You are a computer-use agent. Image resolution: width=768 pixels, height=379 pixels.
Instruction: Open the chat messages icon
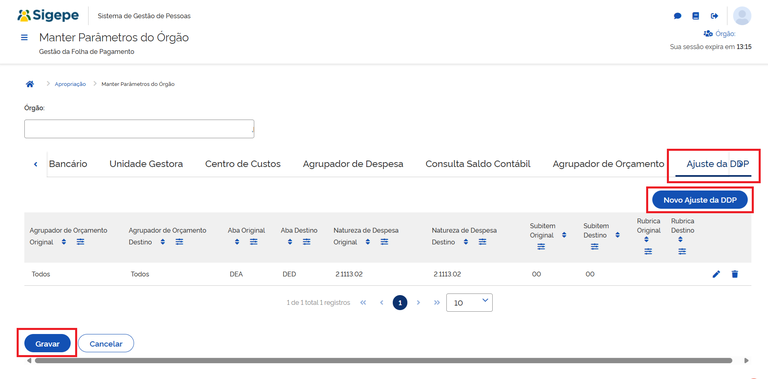677,16
